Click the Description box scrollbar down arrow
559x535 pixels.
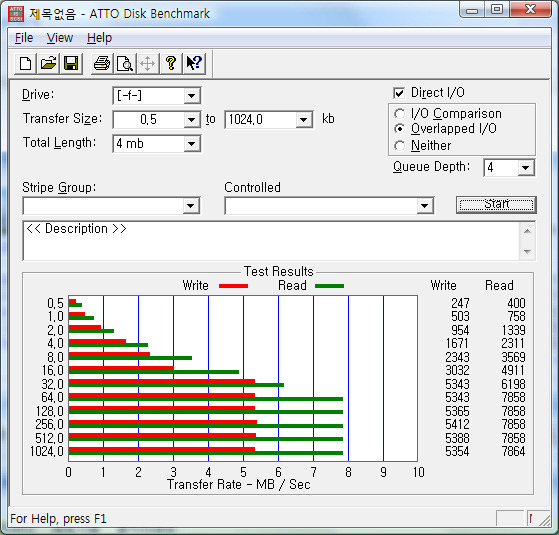click(527, 252)
